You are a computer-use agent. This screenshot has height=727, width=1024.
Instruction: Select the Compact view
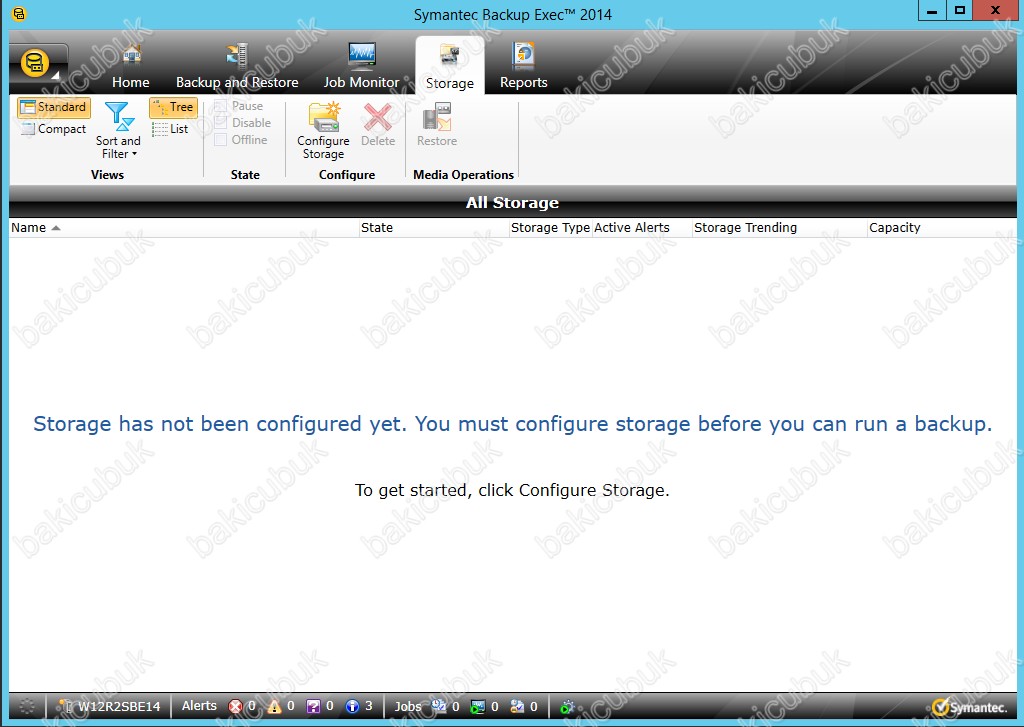click(54, 129)
